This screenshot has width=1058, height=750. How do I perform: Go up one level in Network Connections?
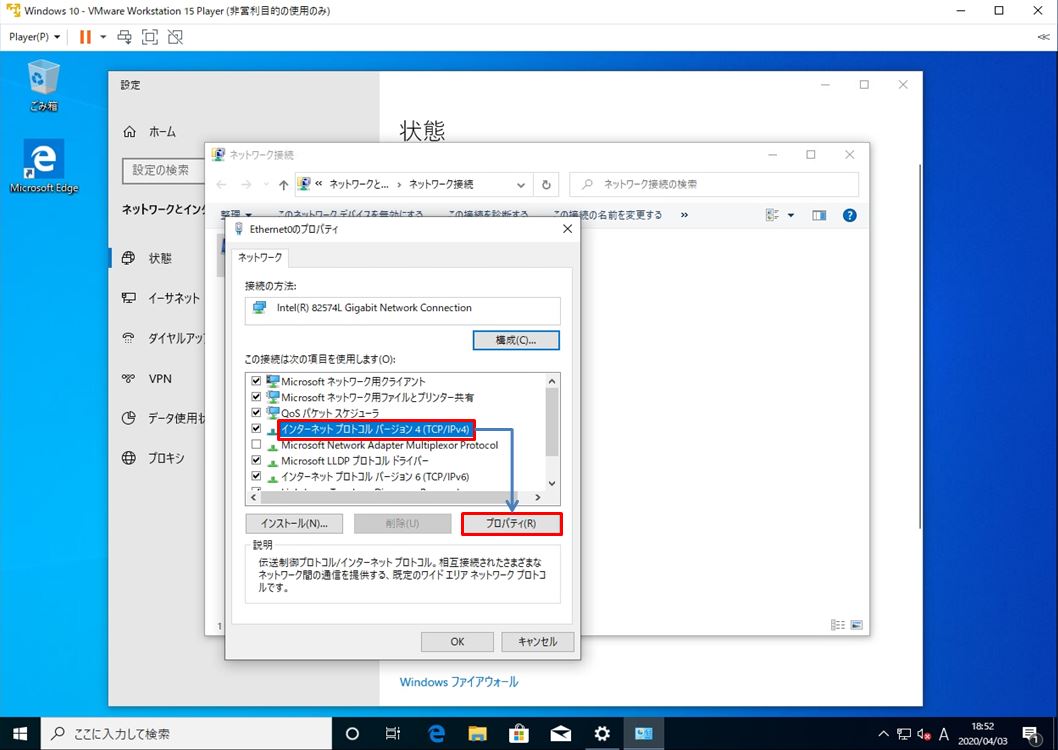click(283, 185)
